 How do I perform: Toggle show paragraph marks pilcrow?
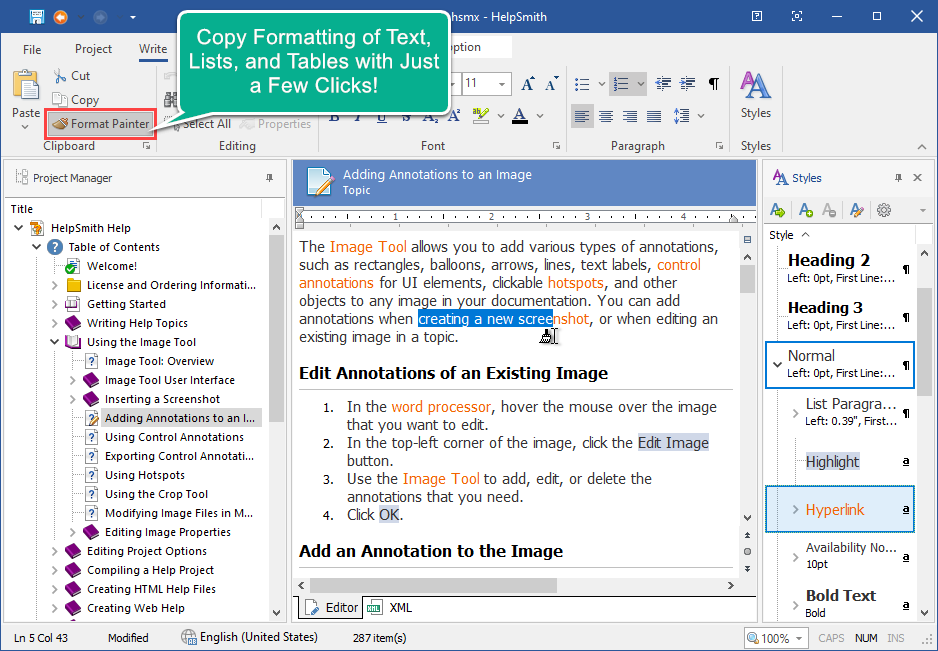pyautogui.click(x=714, y=84)
